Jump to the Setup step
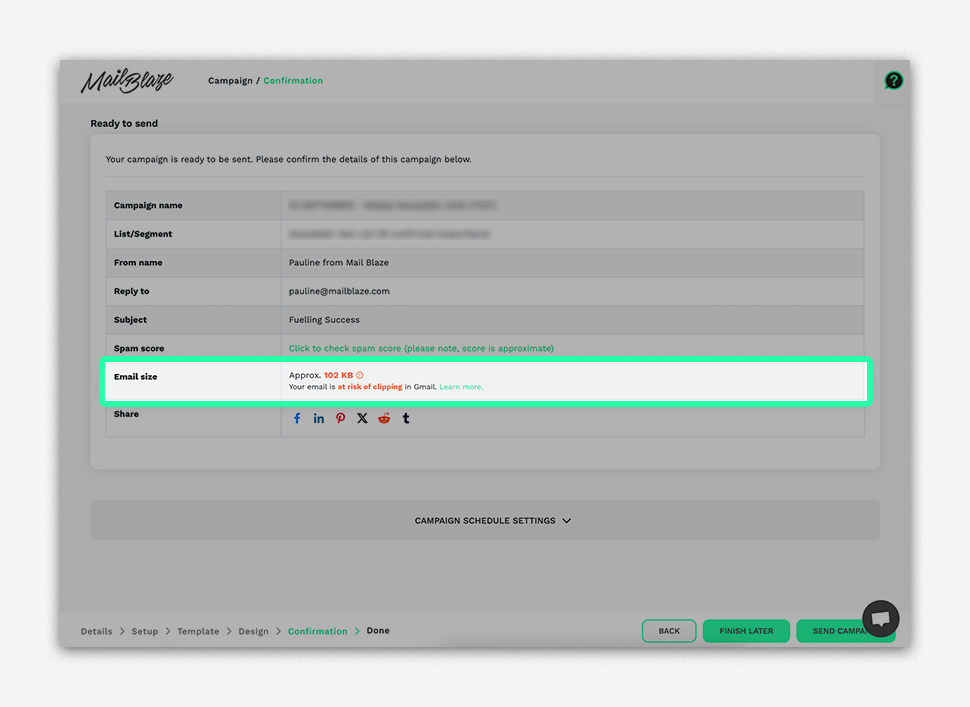970x707 pixels. click(x=145, y=632)
